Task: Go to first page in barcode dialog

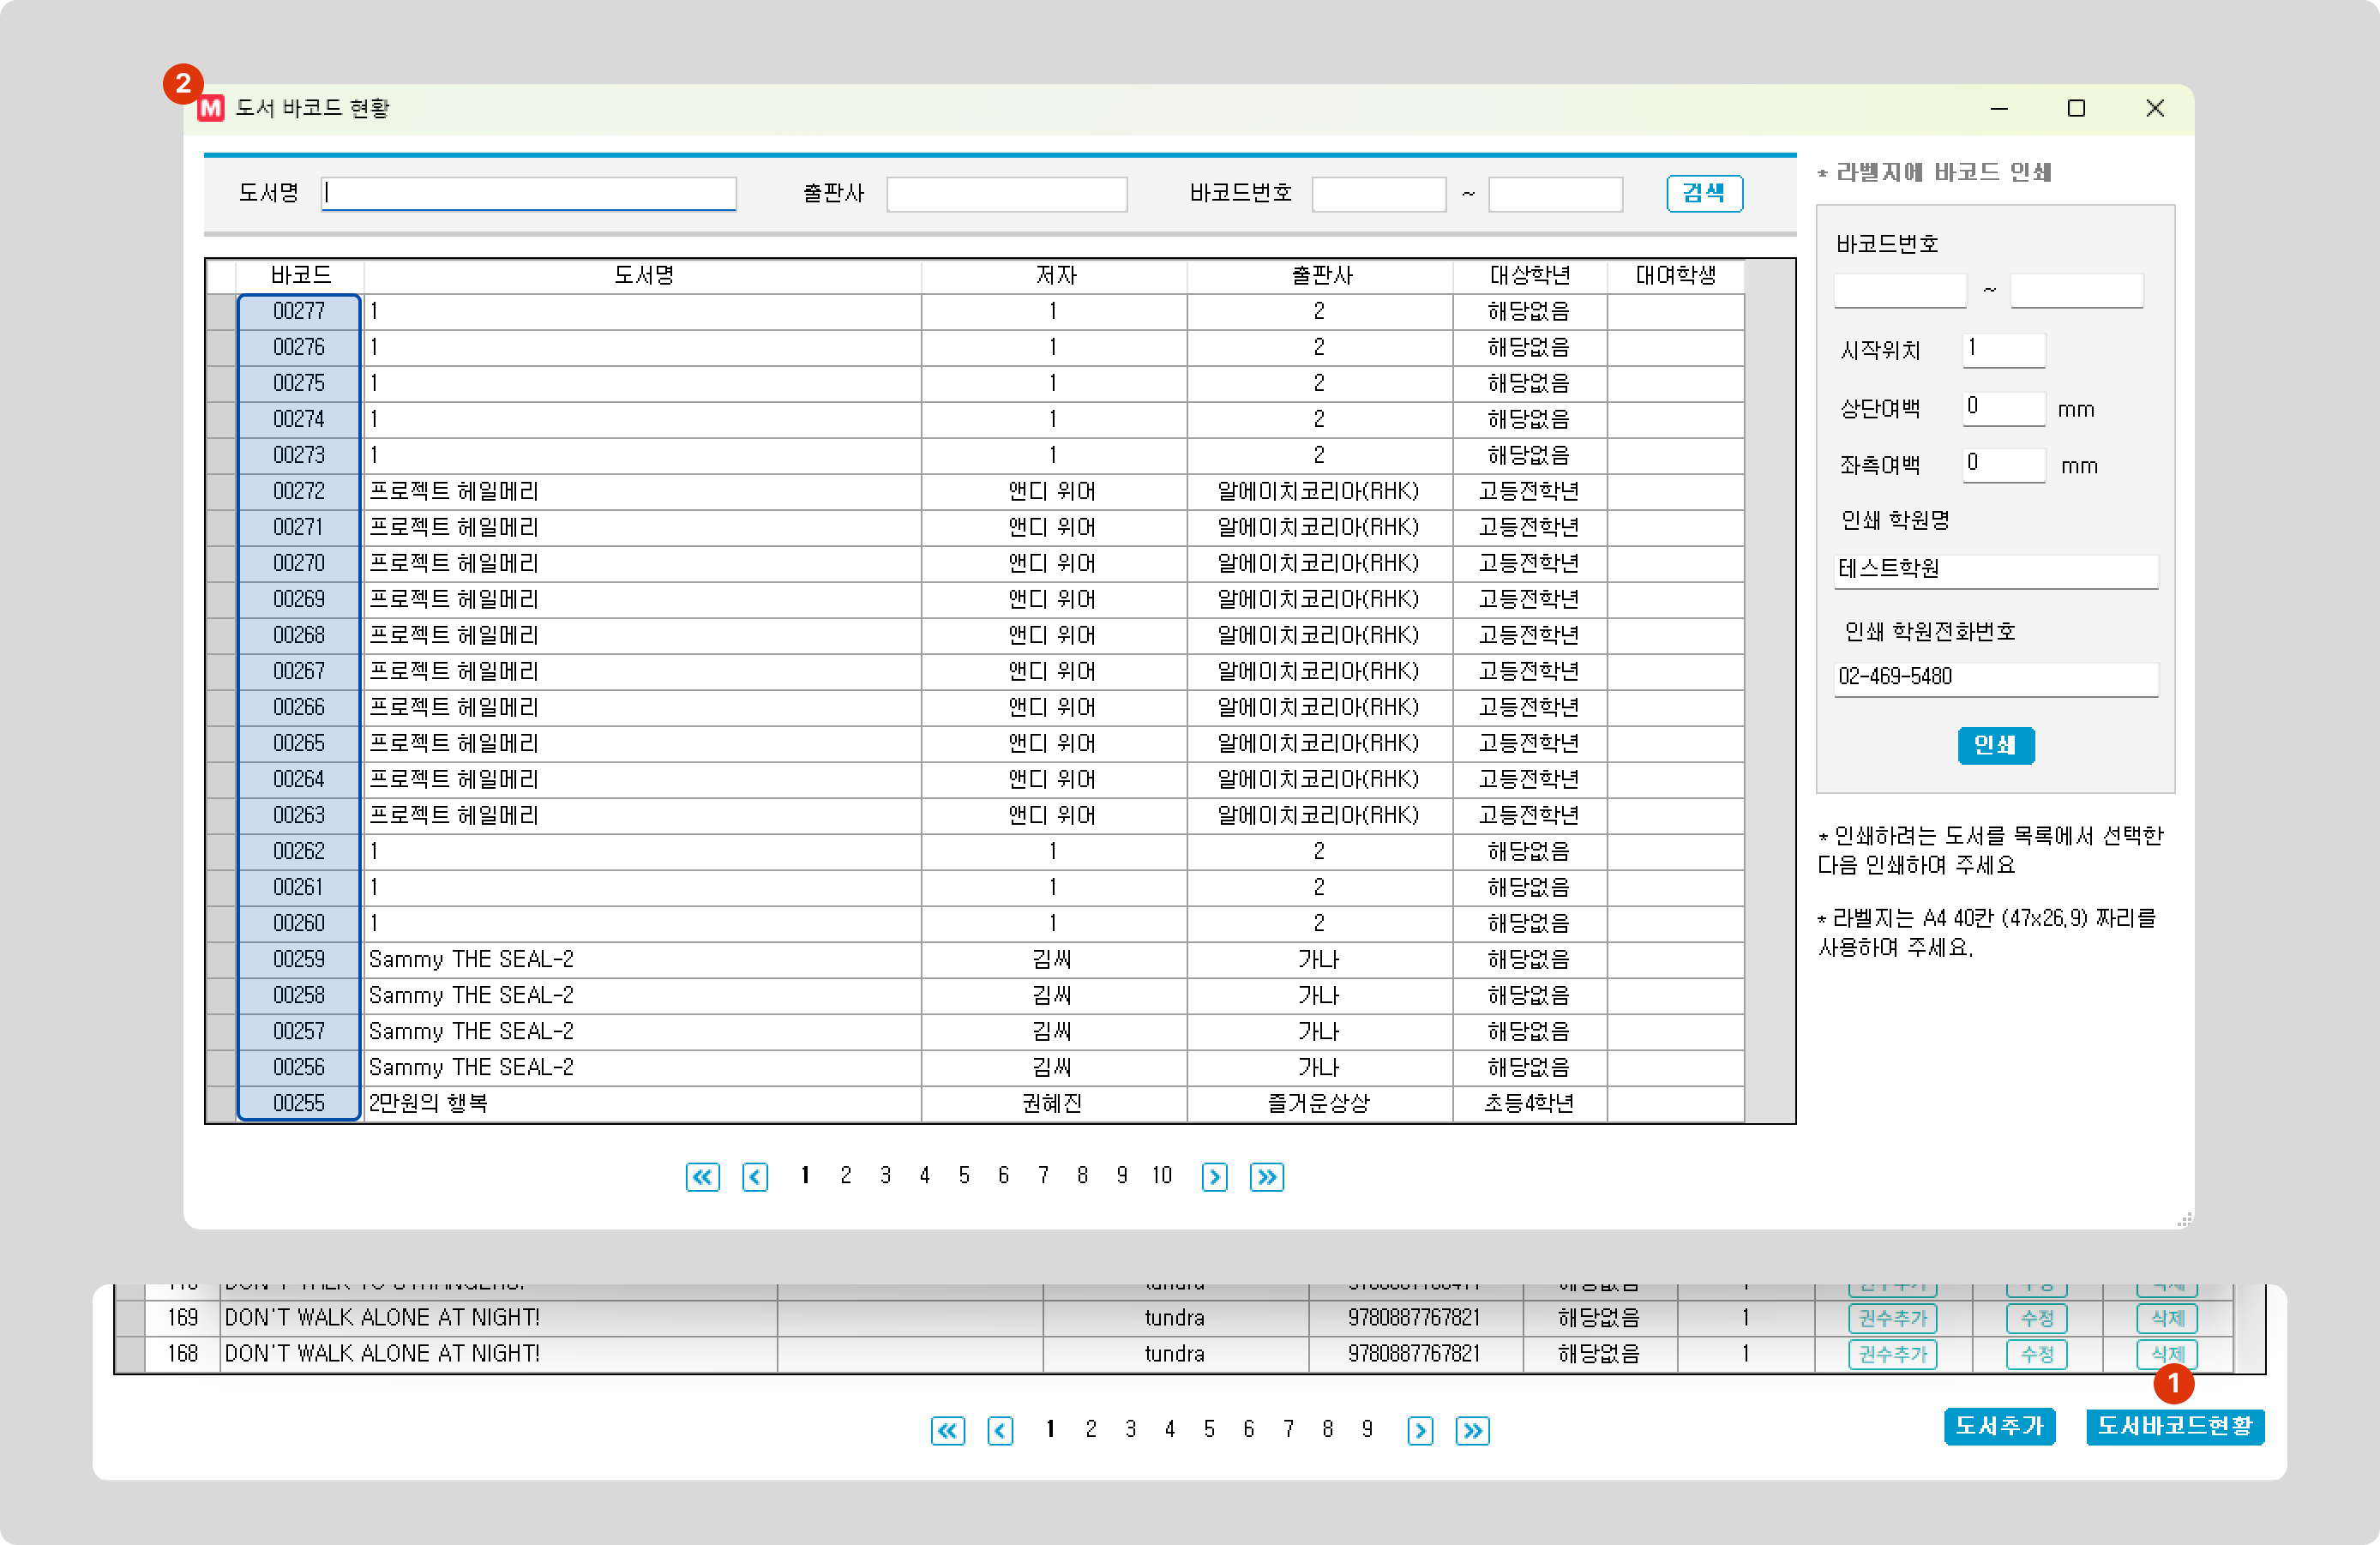Action: coord(702,1177)
